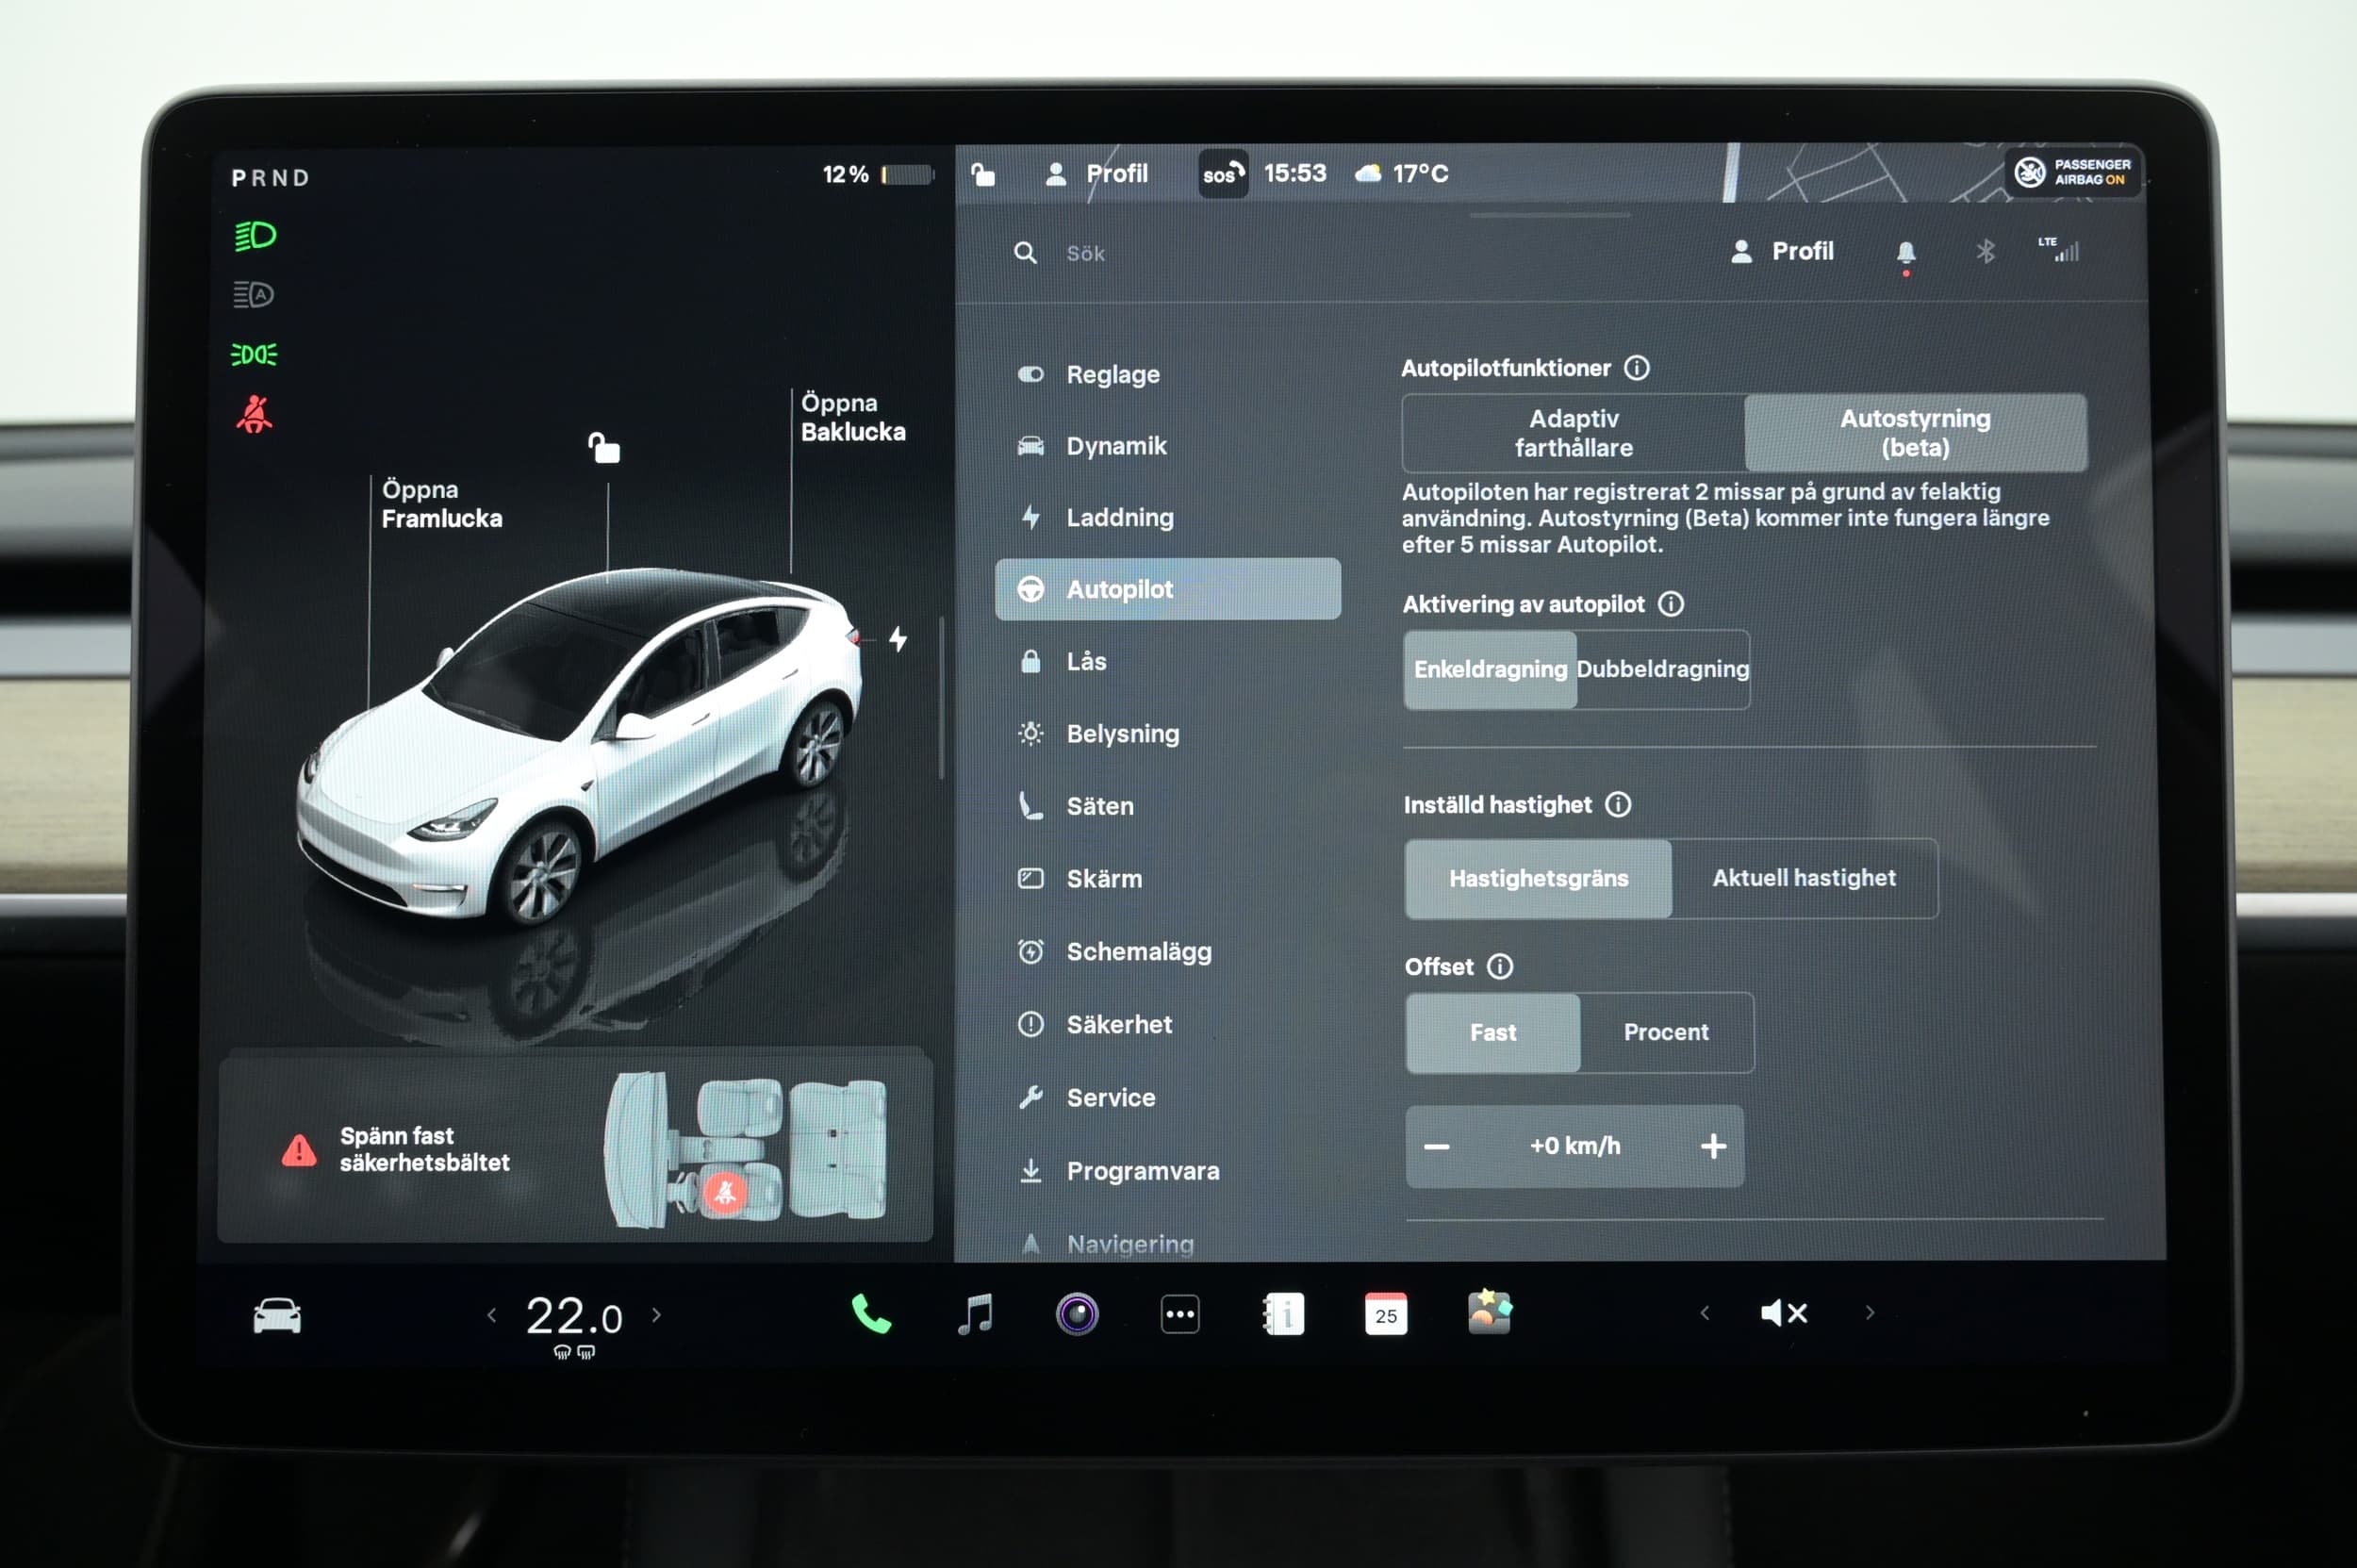2357x1568 pixels.
Task: Tap the SOS emergency call icon
Action: (x=1223, y=174)
